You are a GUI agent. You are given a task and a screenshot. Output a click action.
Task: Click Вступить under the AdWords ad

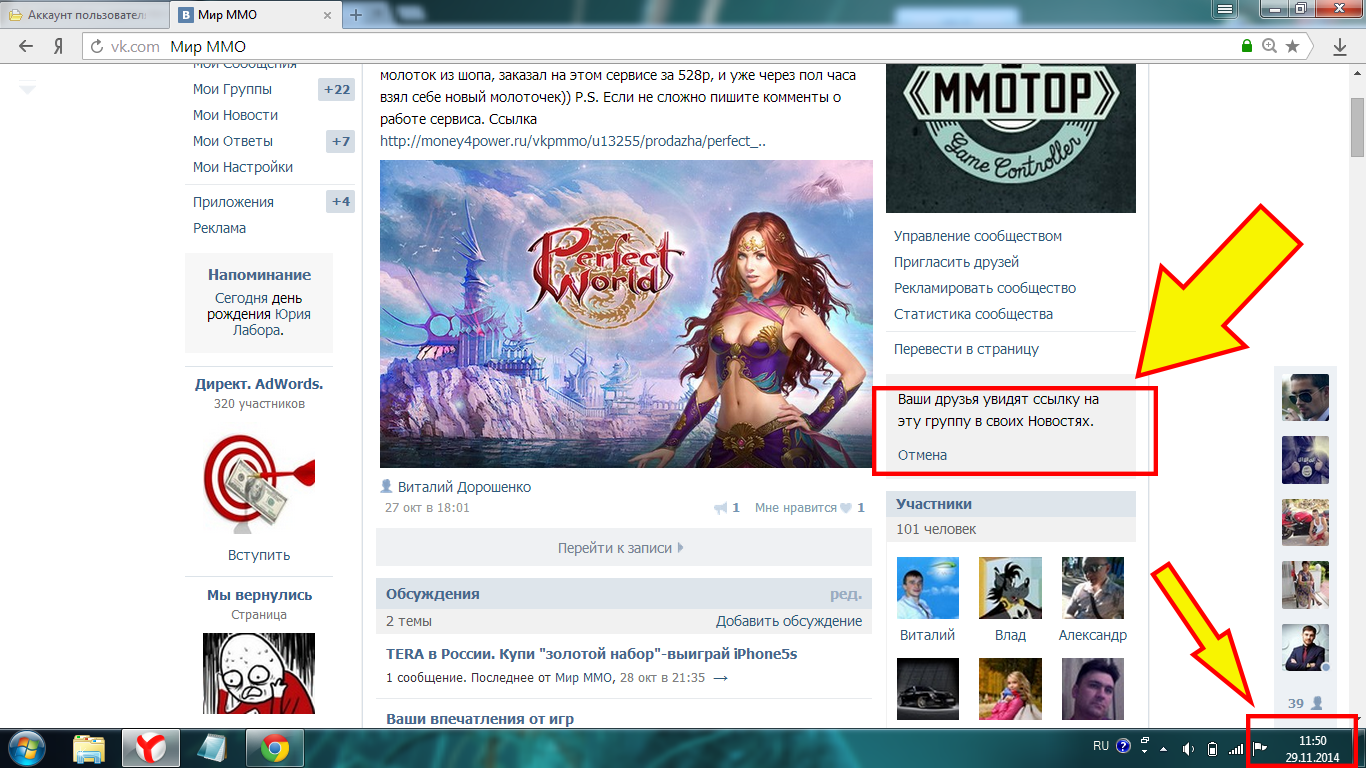coord(259,555)
